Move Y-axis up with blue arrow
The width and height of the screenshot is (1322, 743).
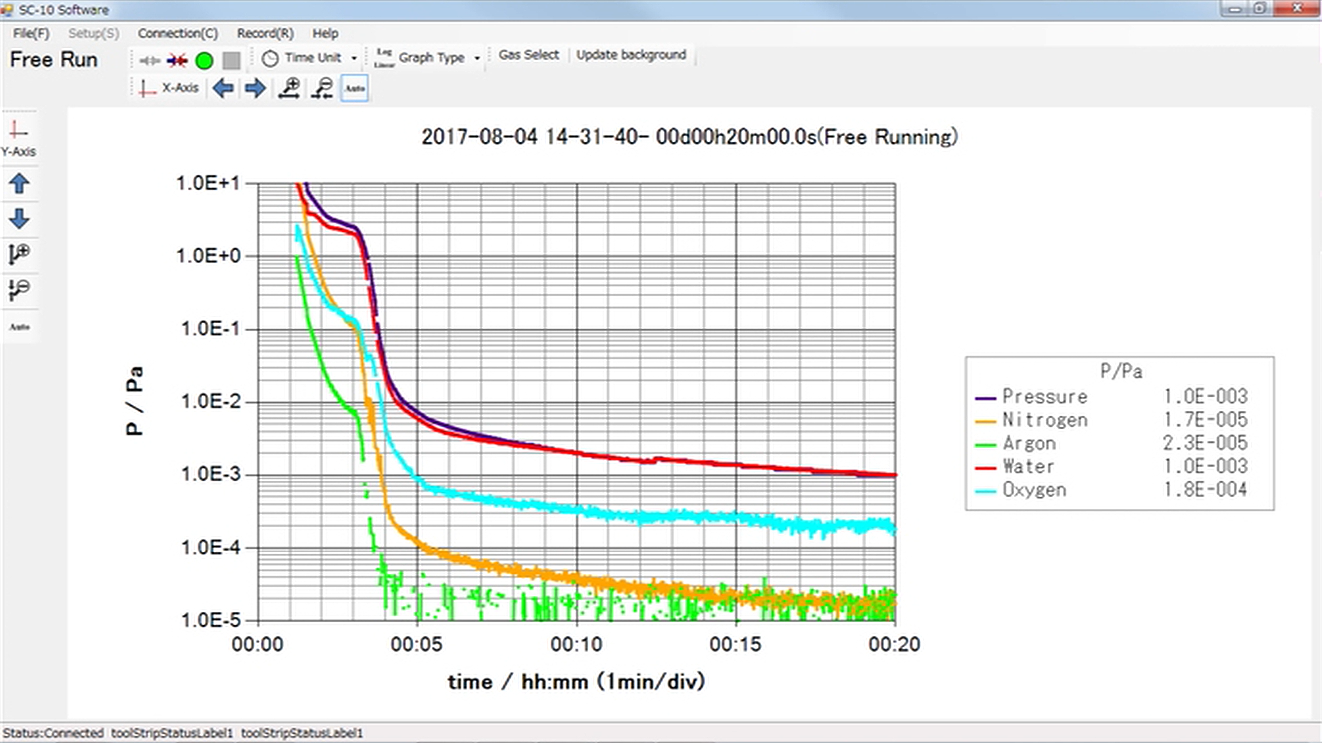[x=19, y=184]
